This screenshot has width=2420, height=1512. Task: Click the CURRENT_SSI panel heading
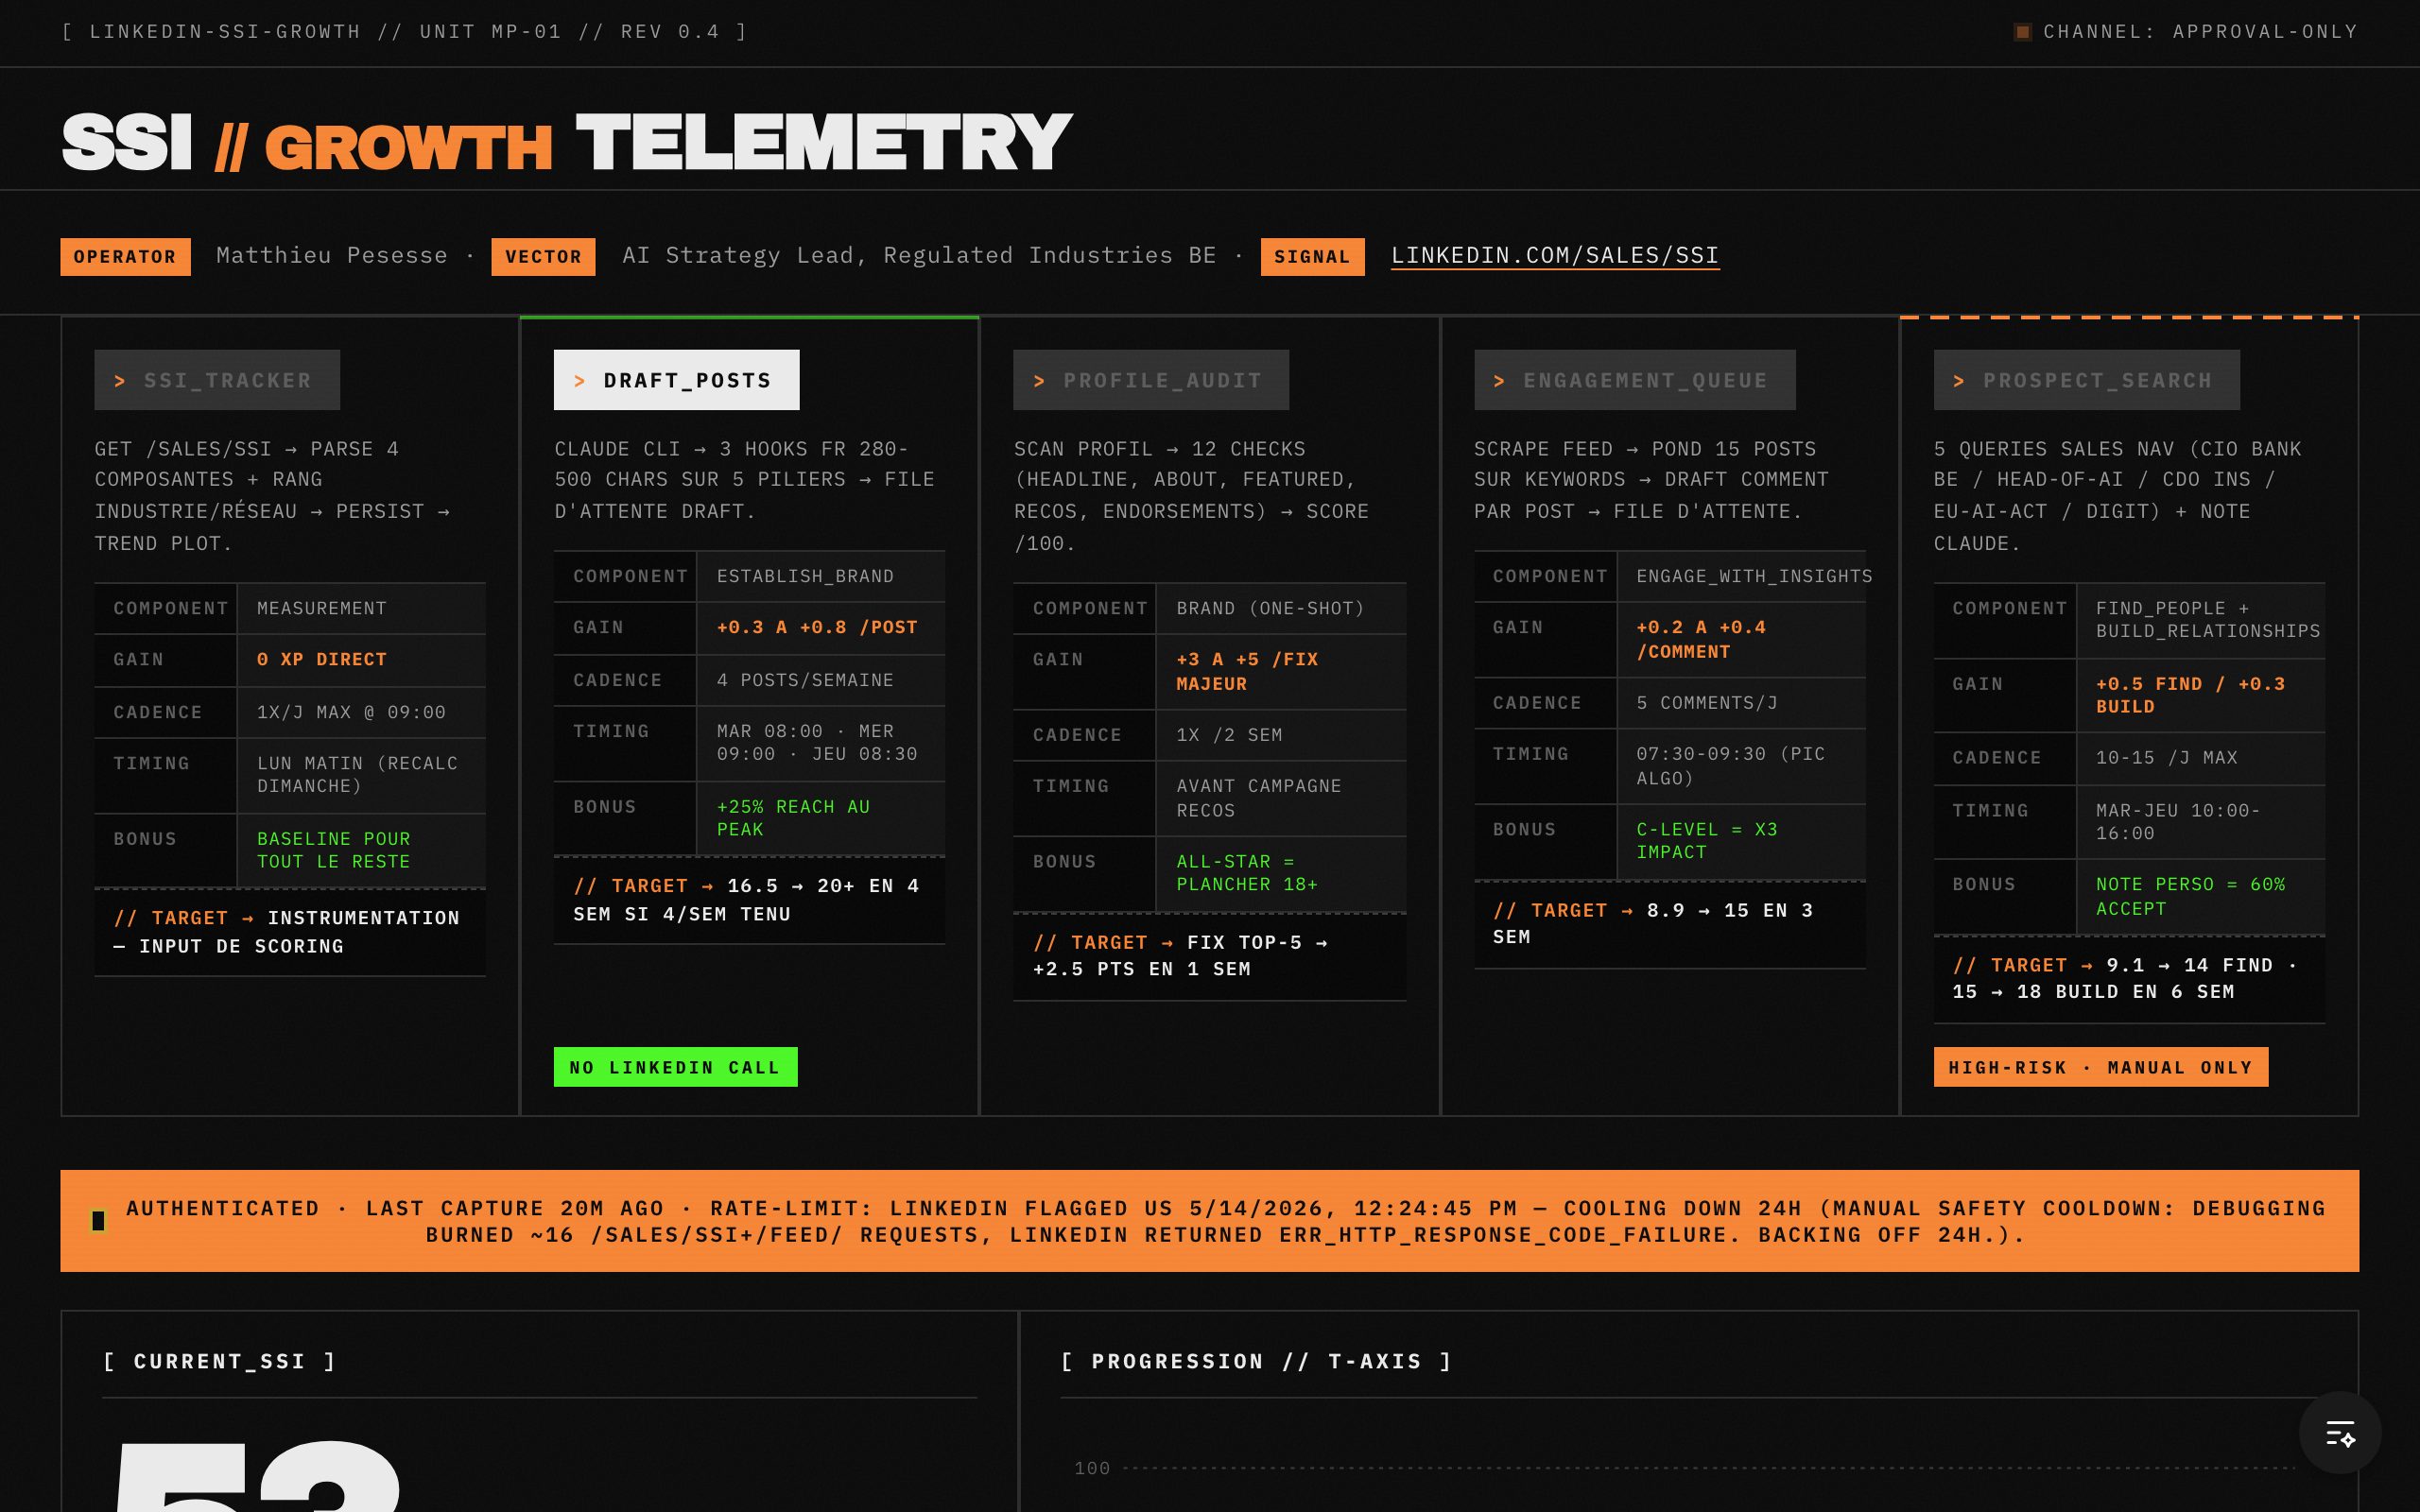point(219,1362)
